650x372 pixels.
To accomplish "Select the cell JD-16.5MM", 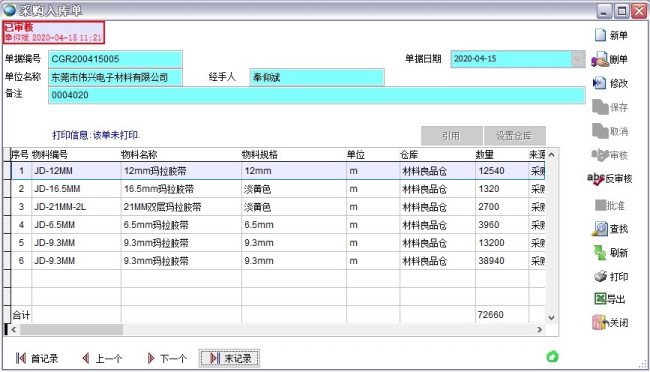I will click(x=76, y=189).
